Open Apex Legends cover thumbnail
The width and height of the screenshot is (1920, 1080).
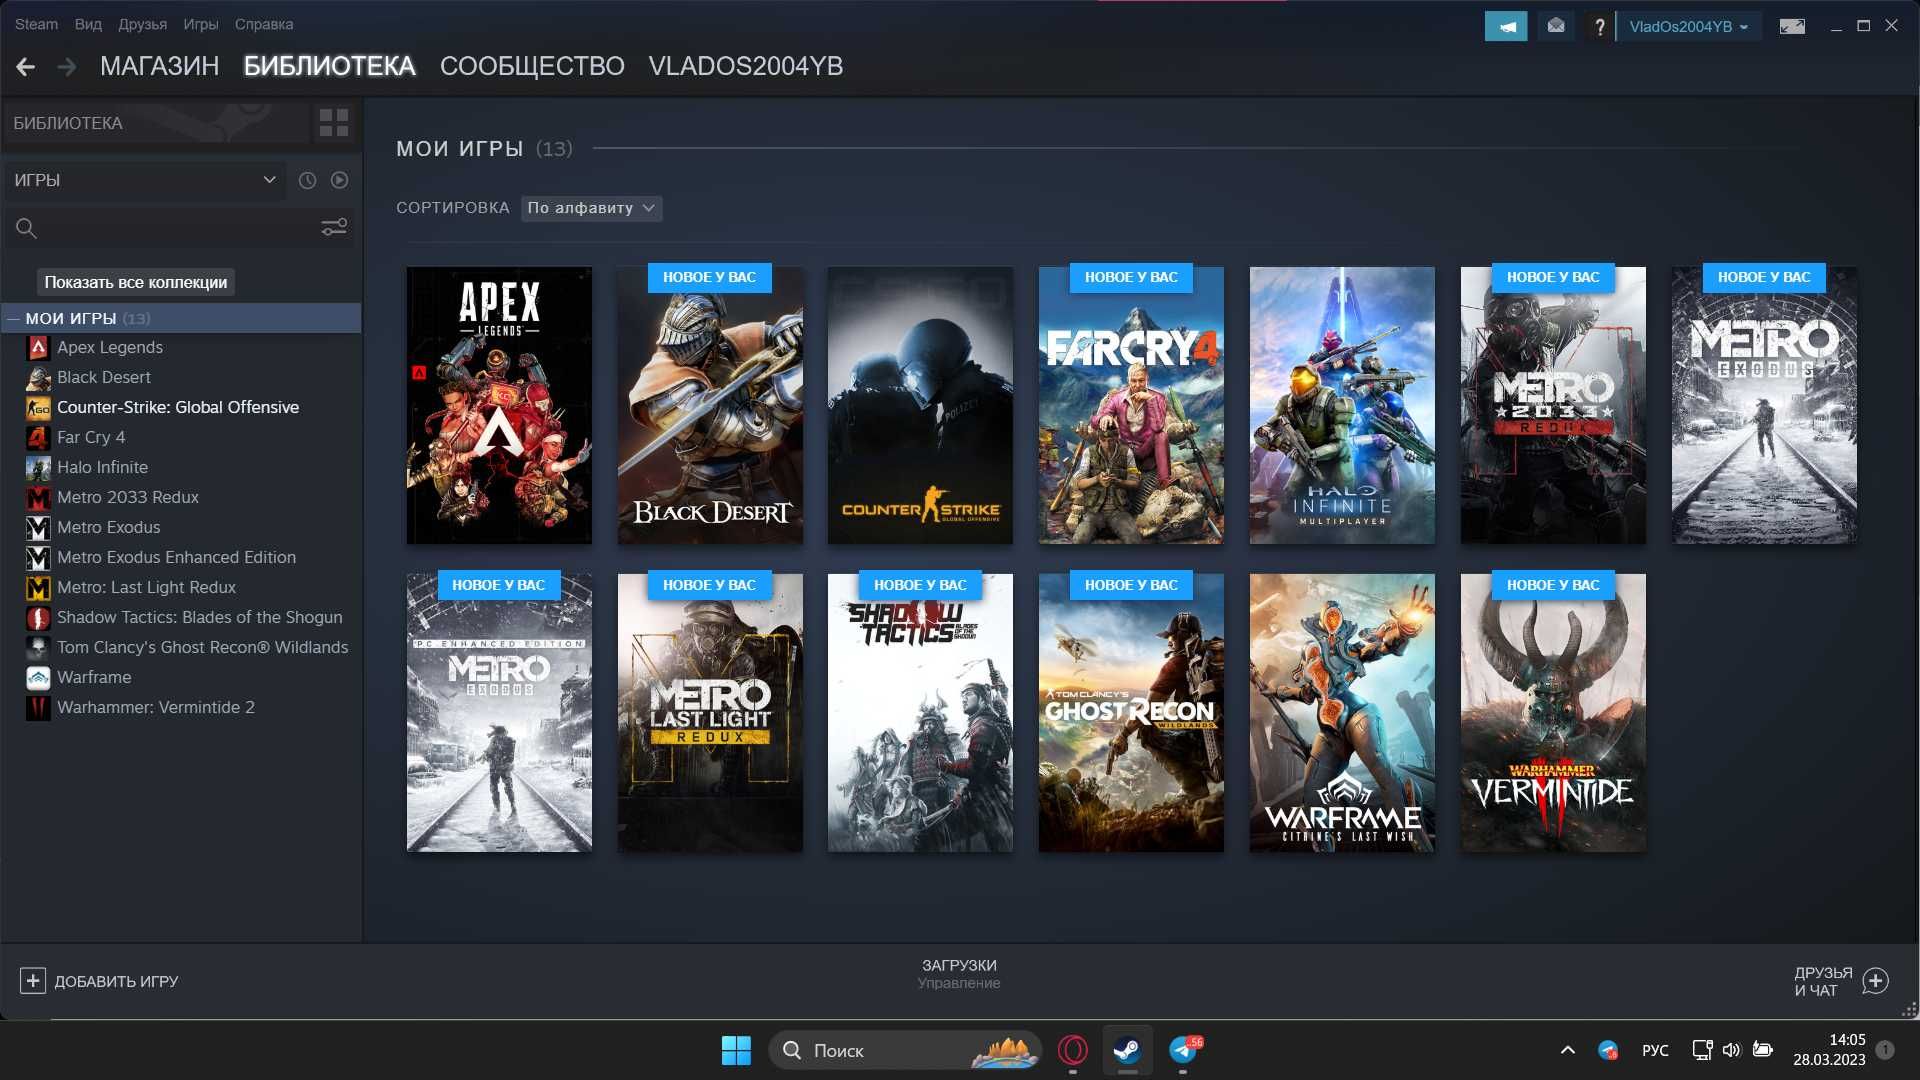coord(499,406)
